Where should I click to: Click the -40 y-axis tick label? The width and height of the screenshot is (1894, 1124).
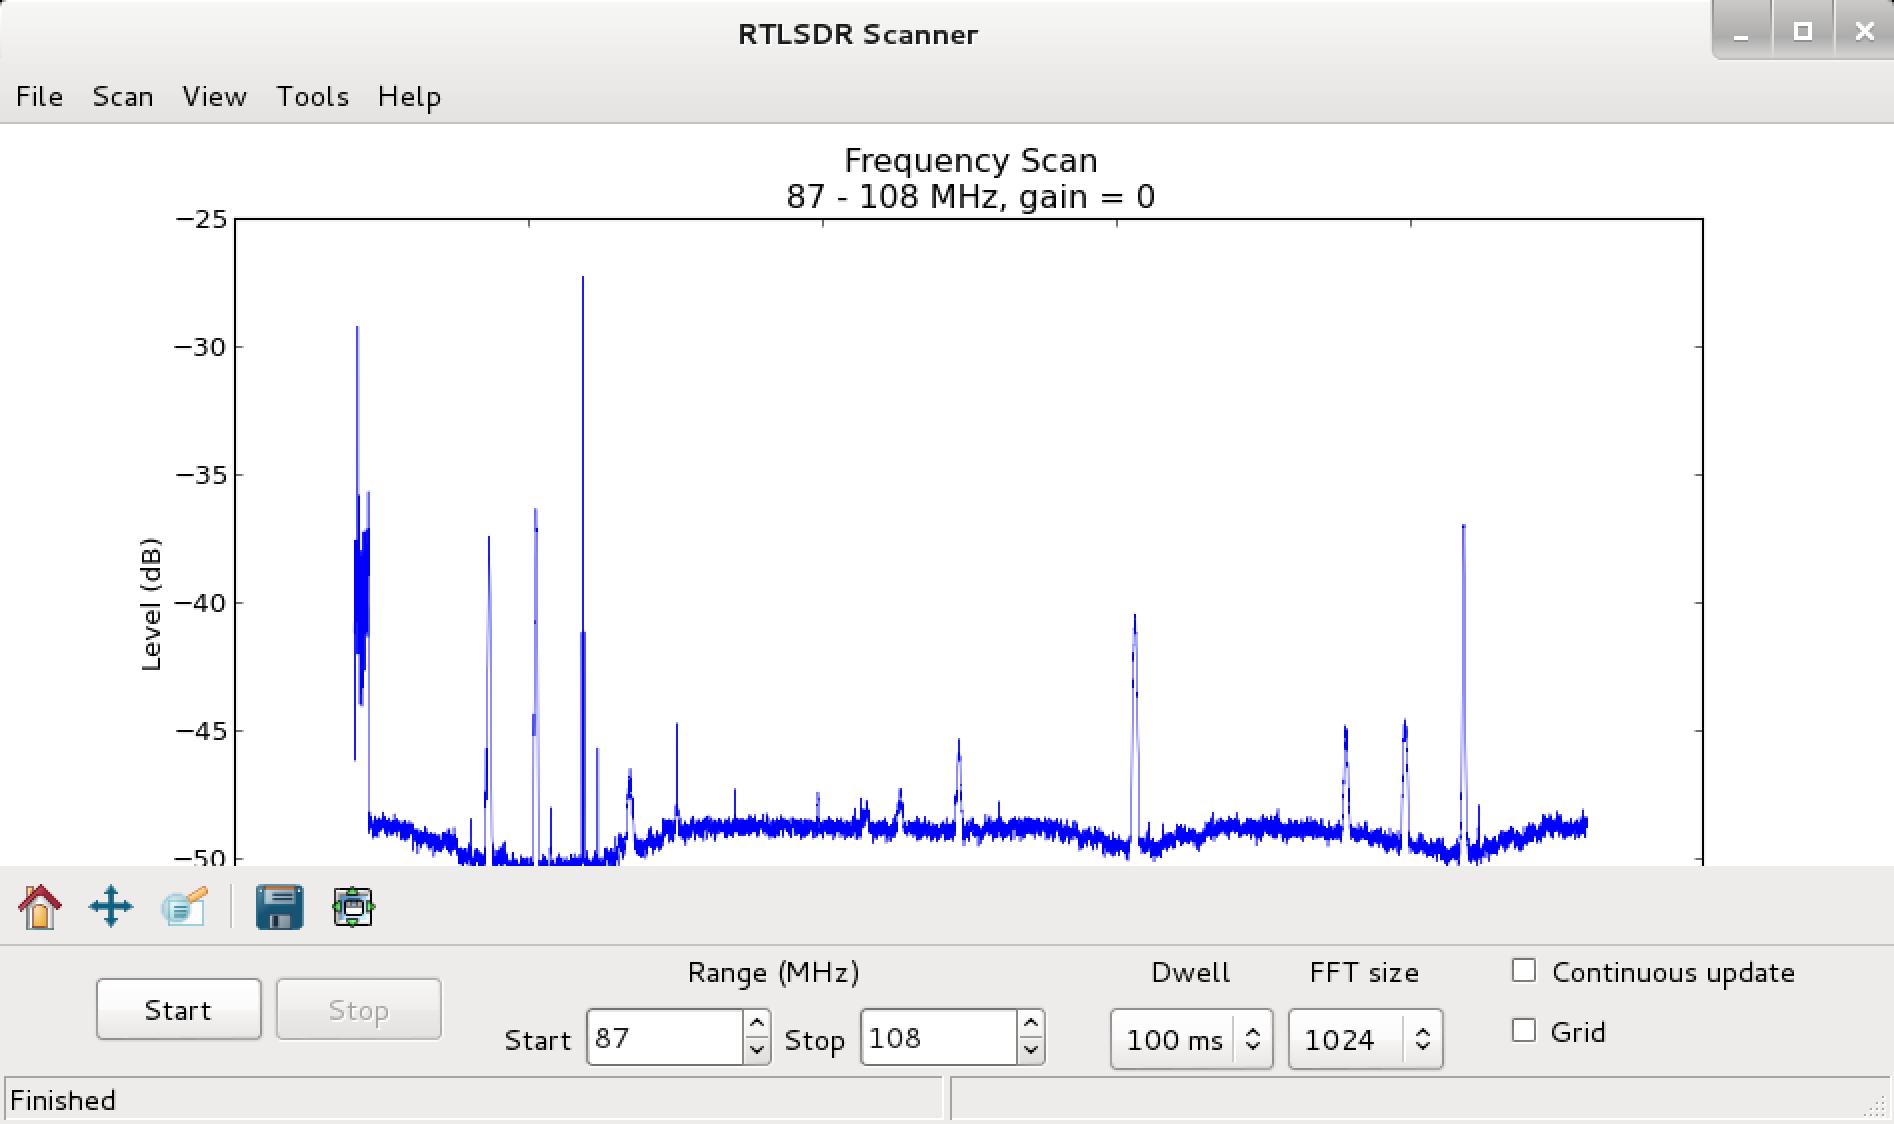pyautogui.click(x=200, y=603)
